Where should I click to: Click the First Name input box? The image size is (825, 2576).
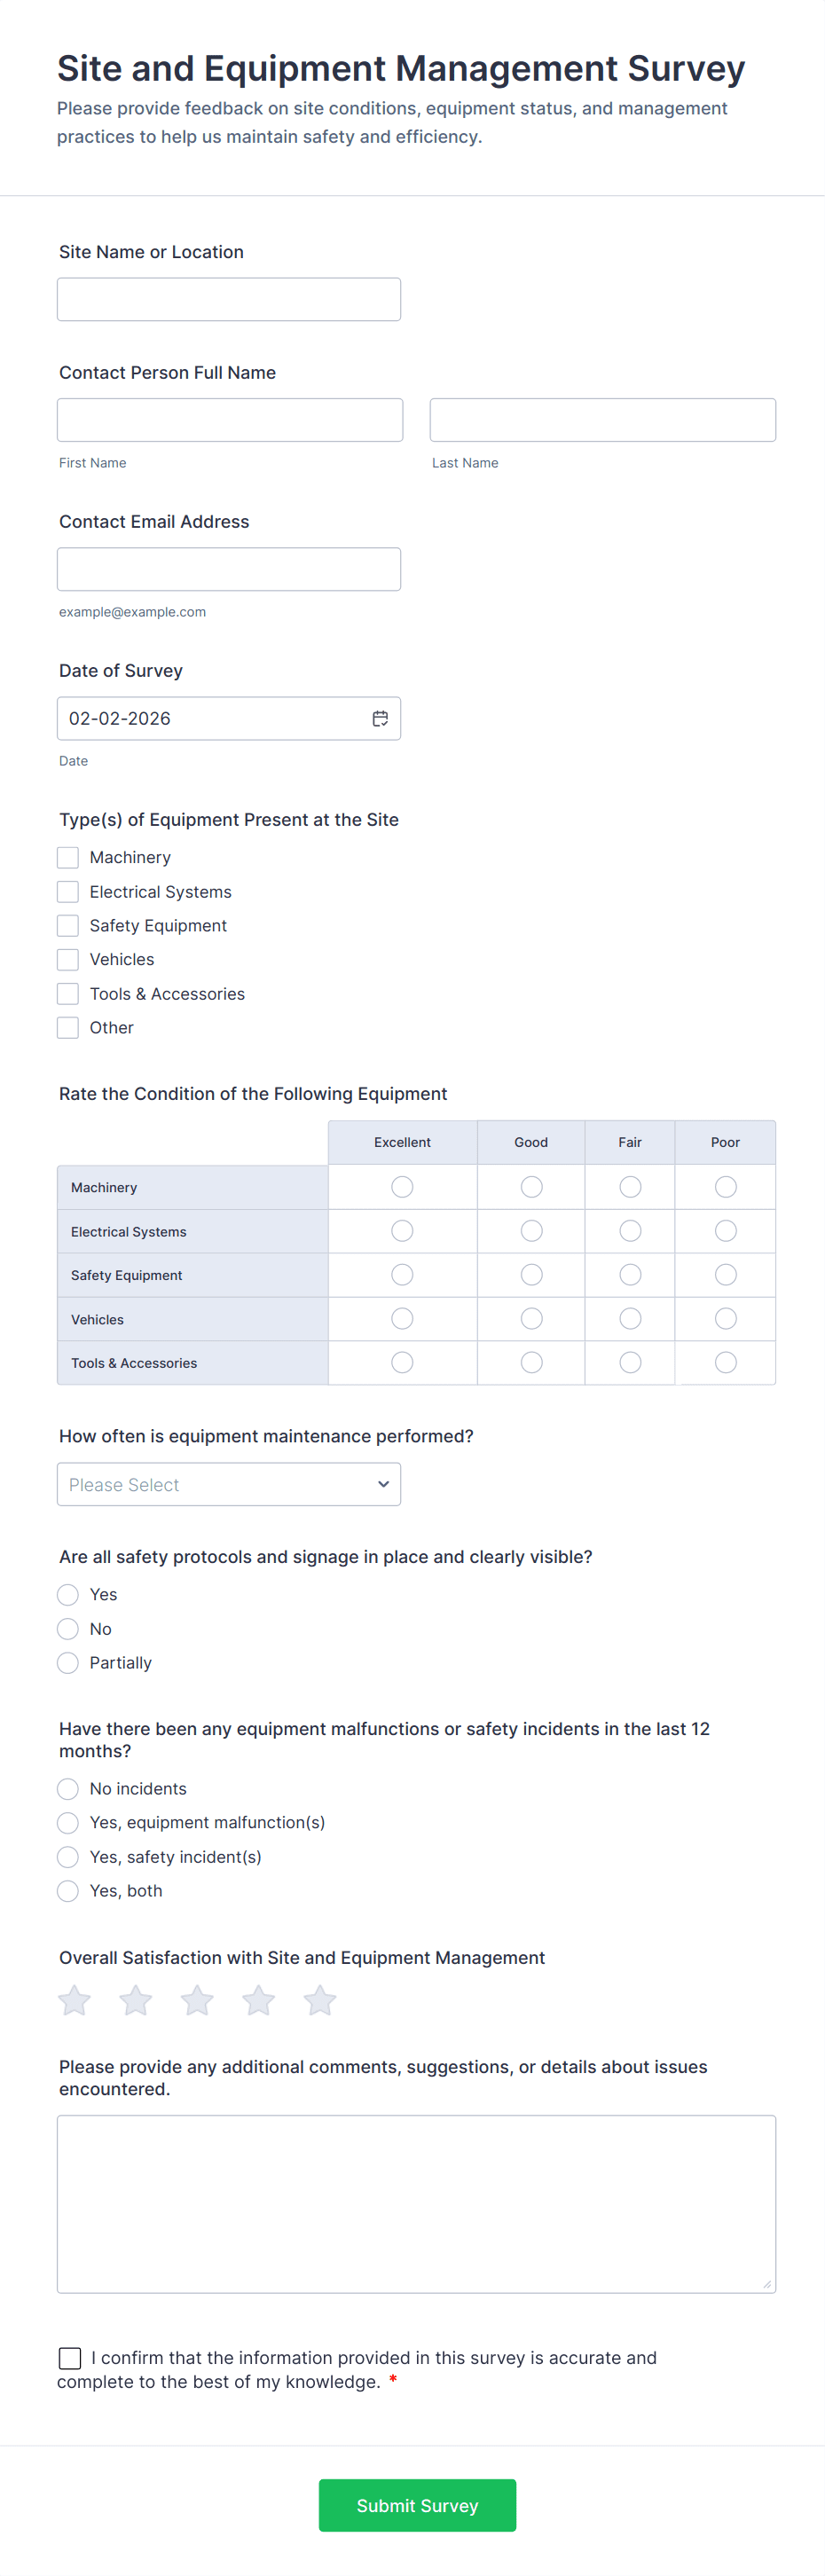(230, 420)
